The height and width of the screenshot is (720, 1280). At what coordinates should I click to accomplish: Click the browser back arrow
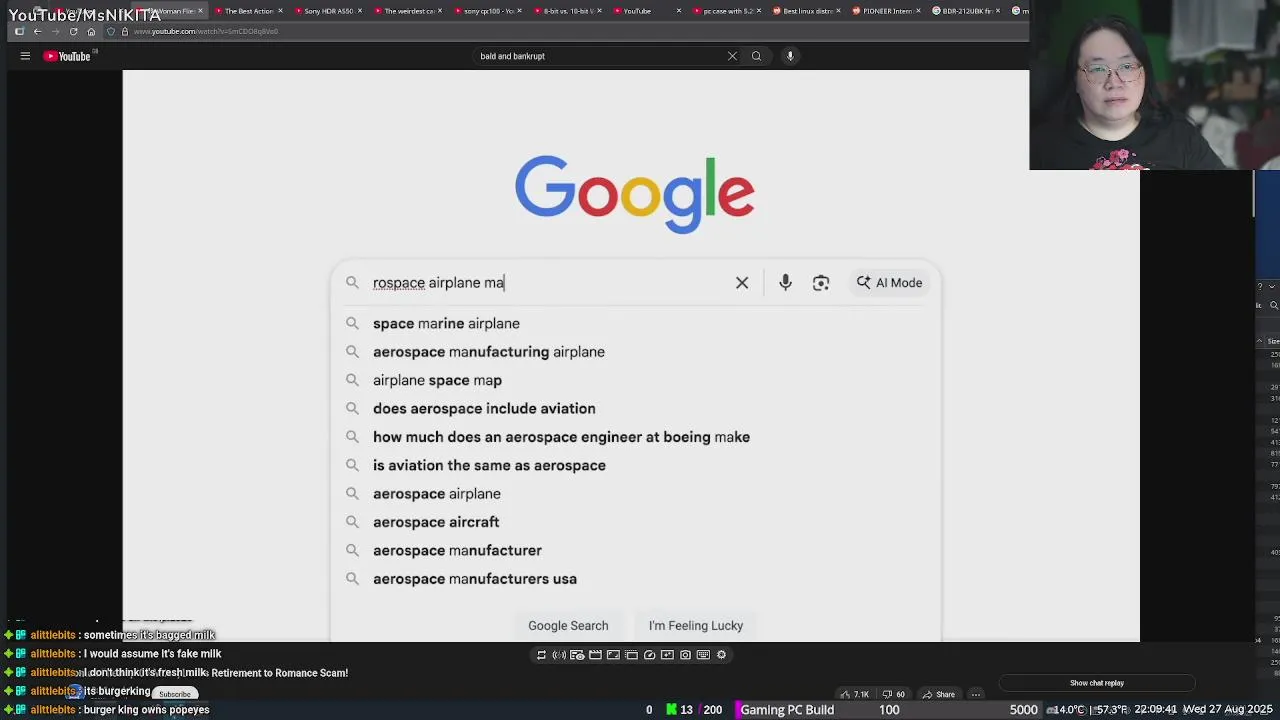(x=37, y=31)
